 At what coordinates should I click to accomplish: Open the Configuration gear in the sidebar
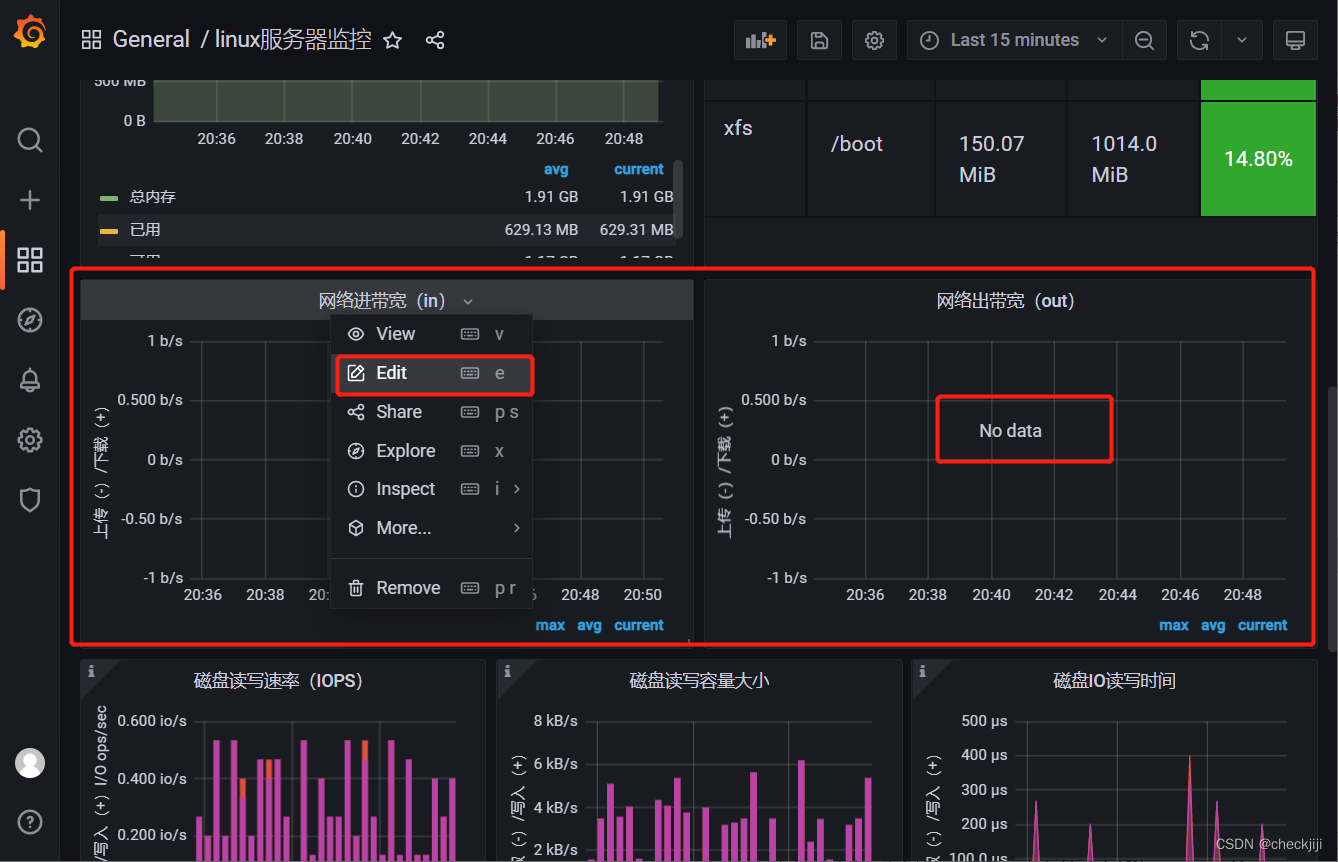point(30,440)
